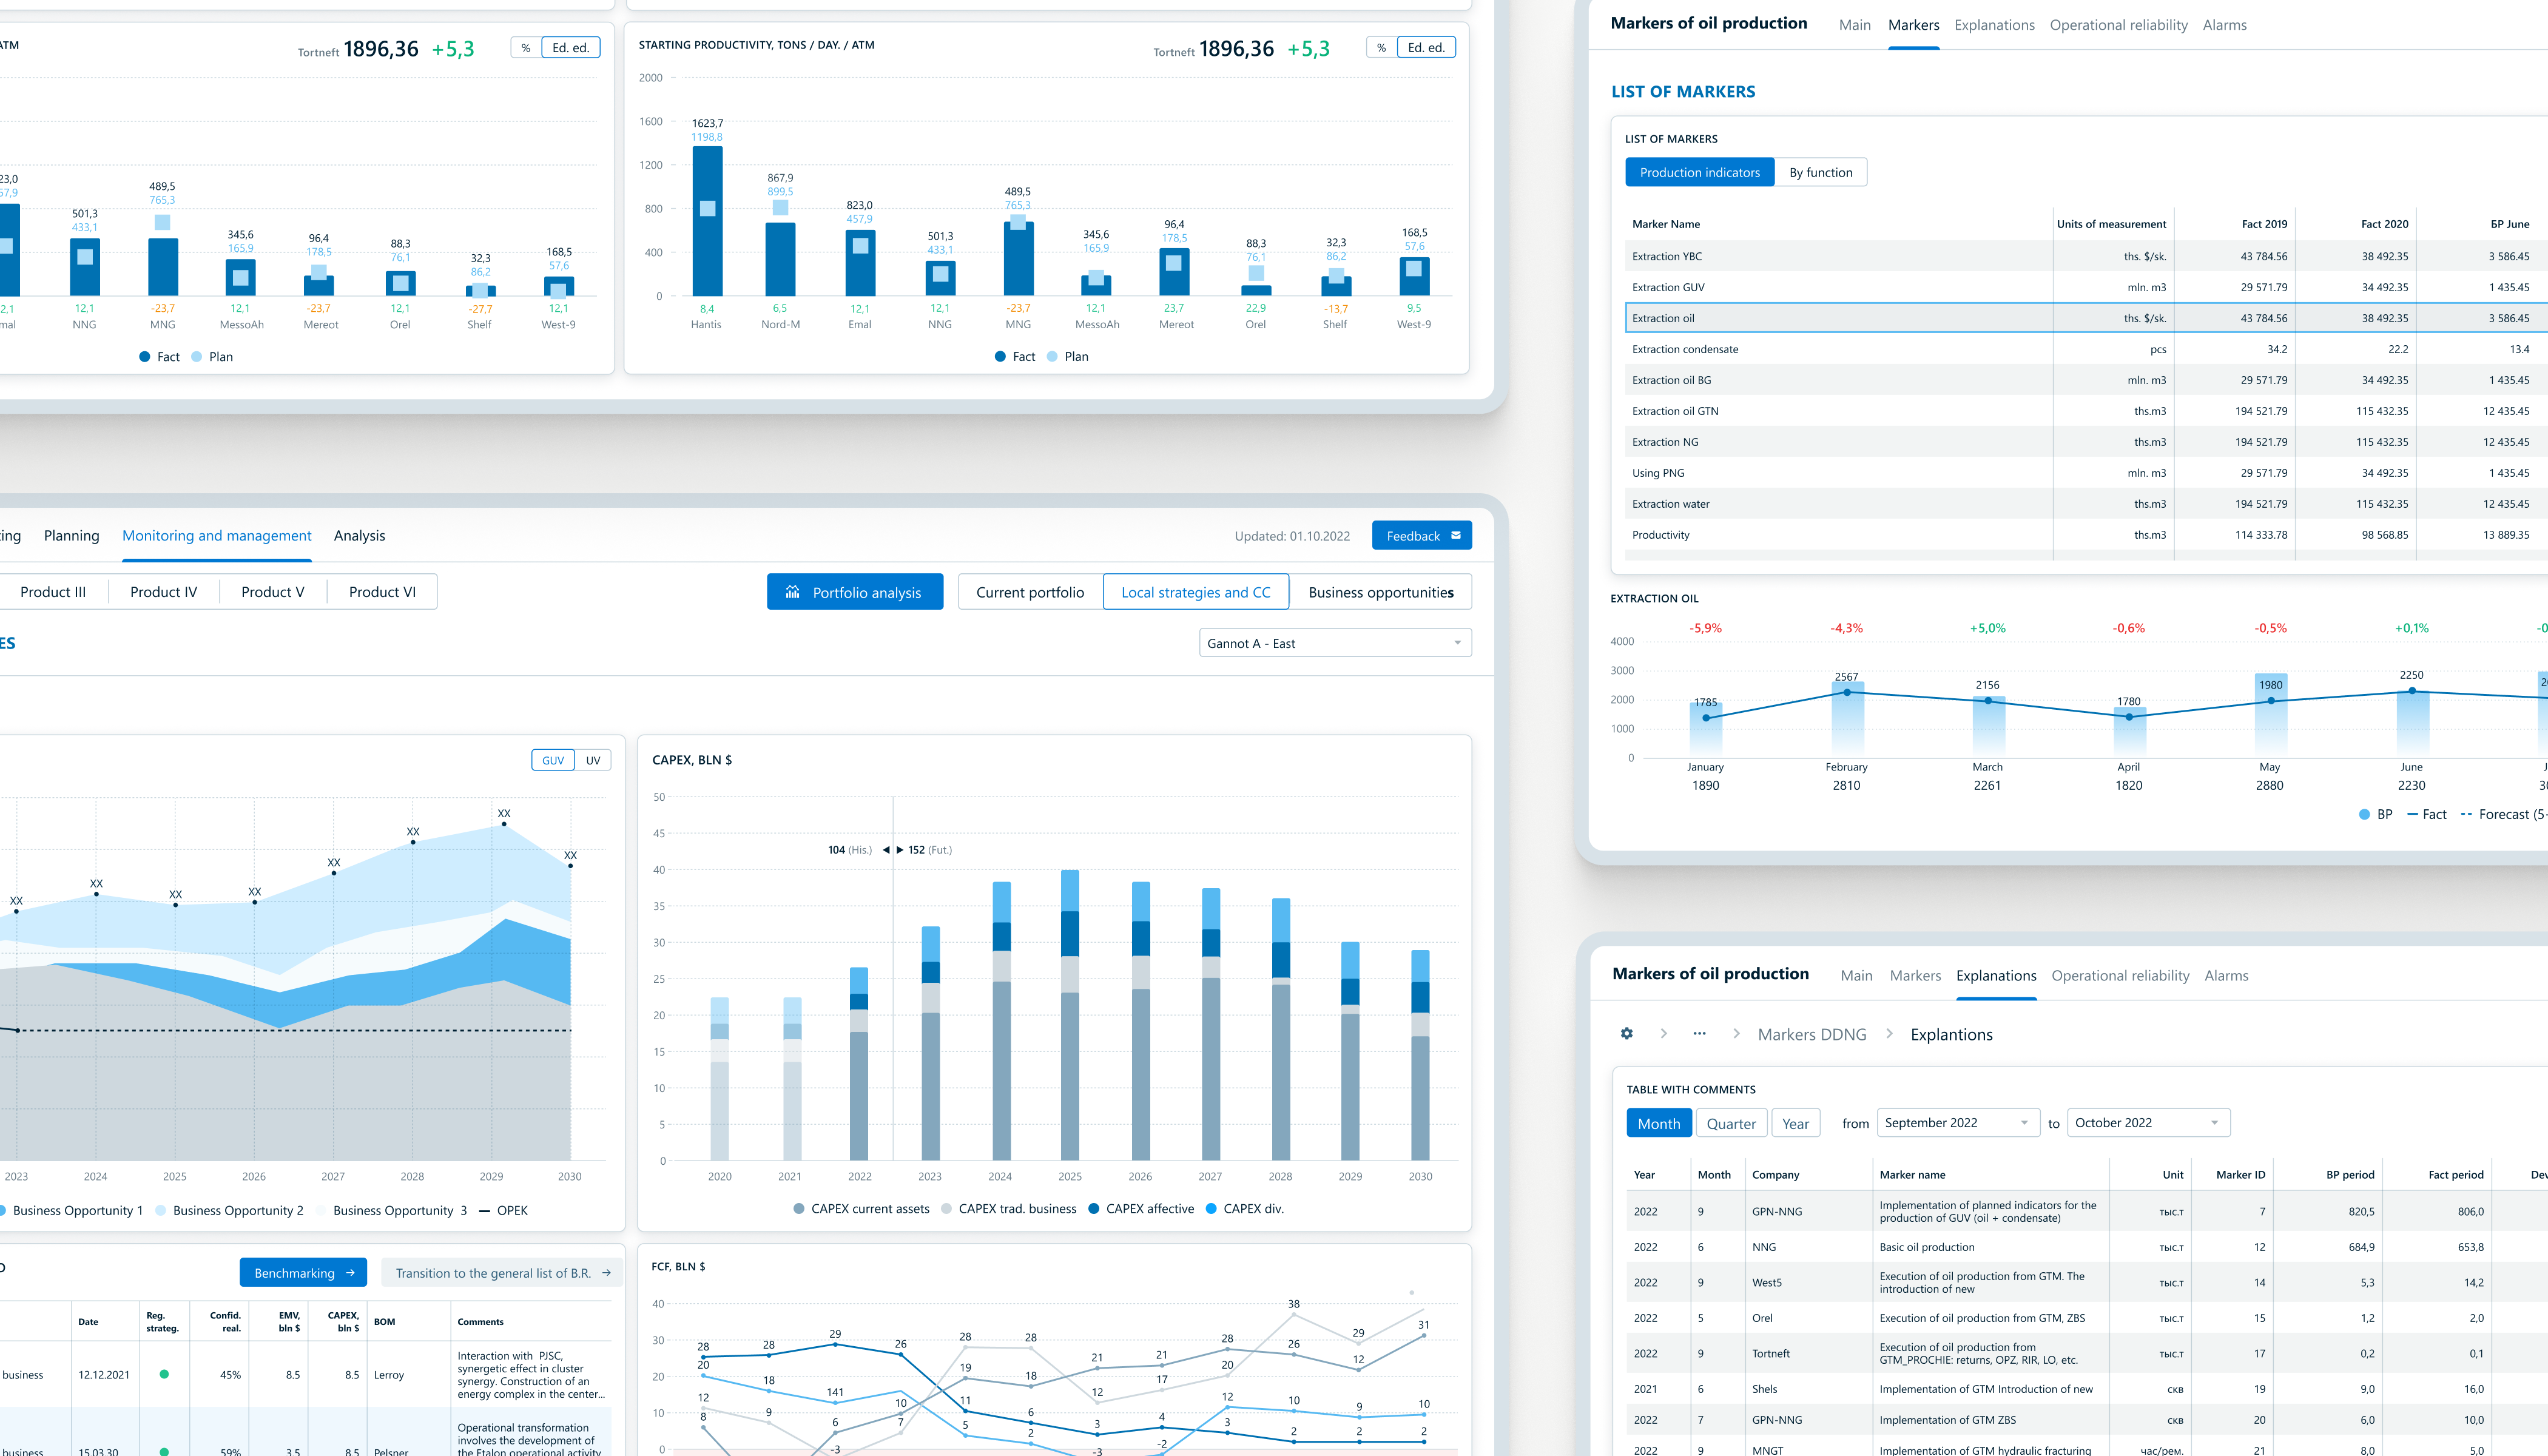Select the Product VI tab
Screen dimensions: 2548x1456
(x=382, y=591)
